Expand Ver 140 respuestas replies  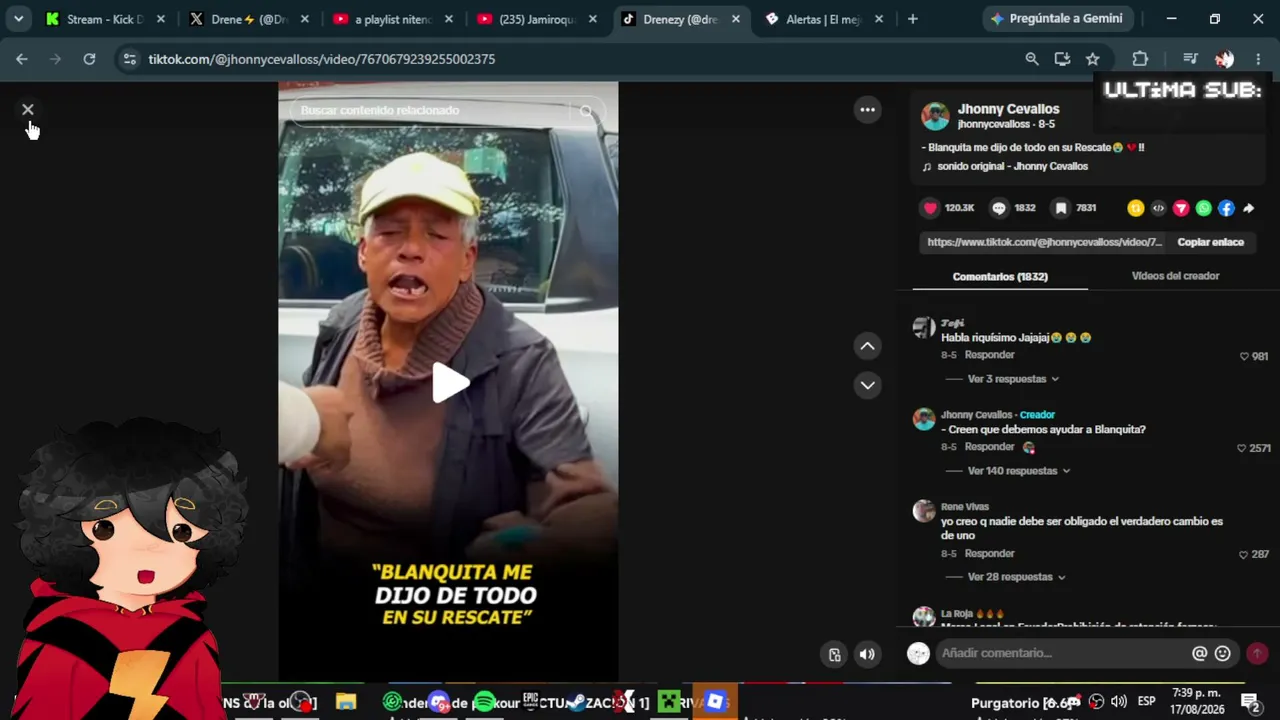1019,471
